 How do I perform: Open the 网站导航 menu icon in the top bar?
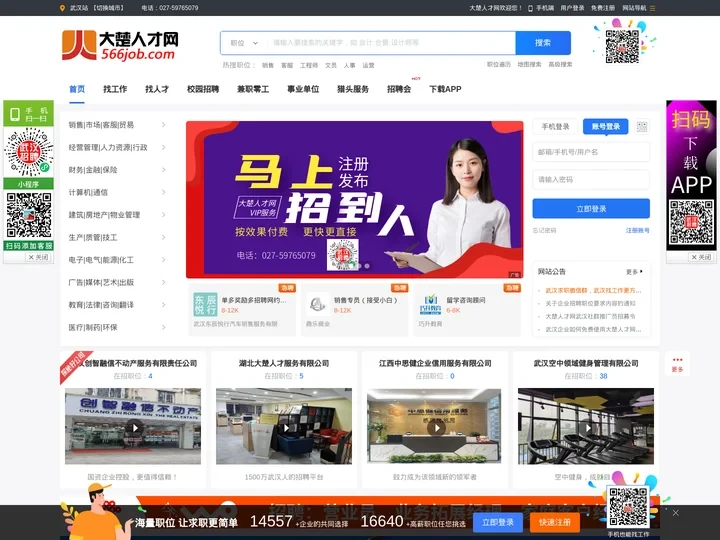[x=652, y=8]
